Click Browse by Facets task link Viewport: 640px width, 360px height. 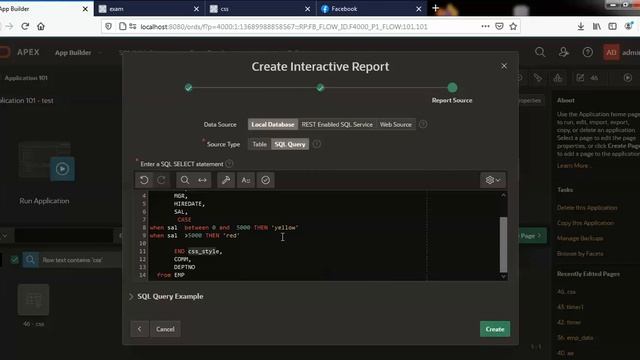pos(580,254)
